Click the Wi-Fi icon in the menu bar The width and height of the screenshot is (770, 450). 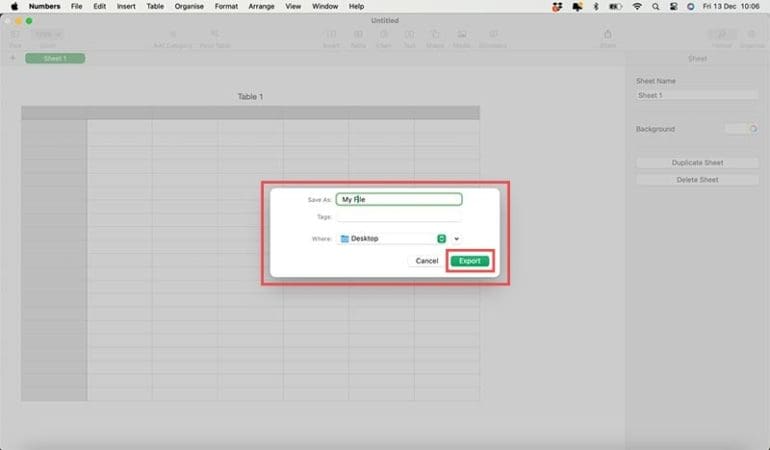[637, 6]
